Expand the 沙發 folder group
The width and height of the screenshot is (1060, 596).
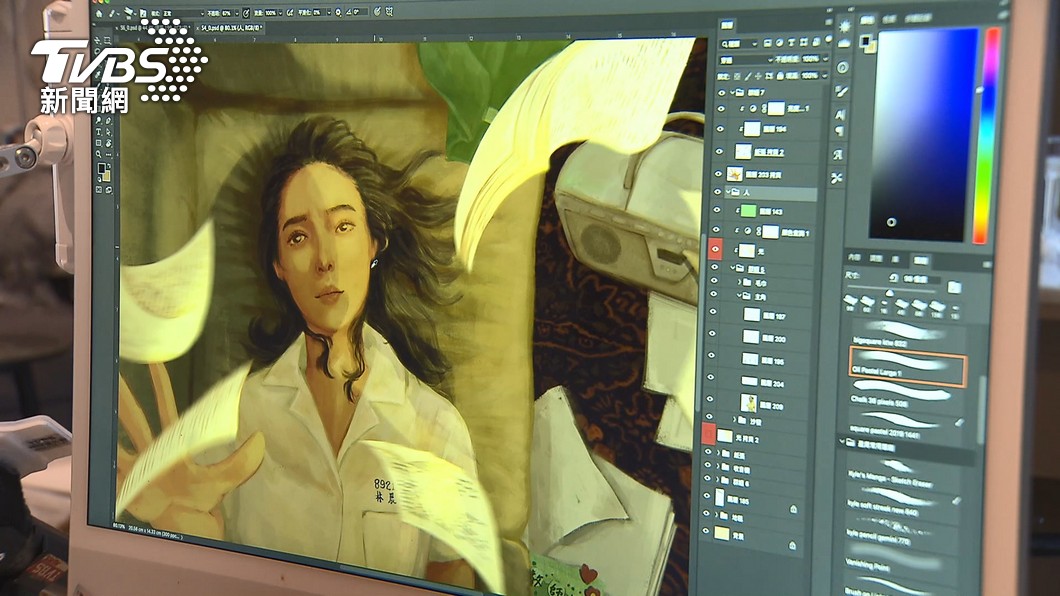[x=735, y=420]
